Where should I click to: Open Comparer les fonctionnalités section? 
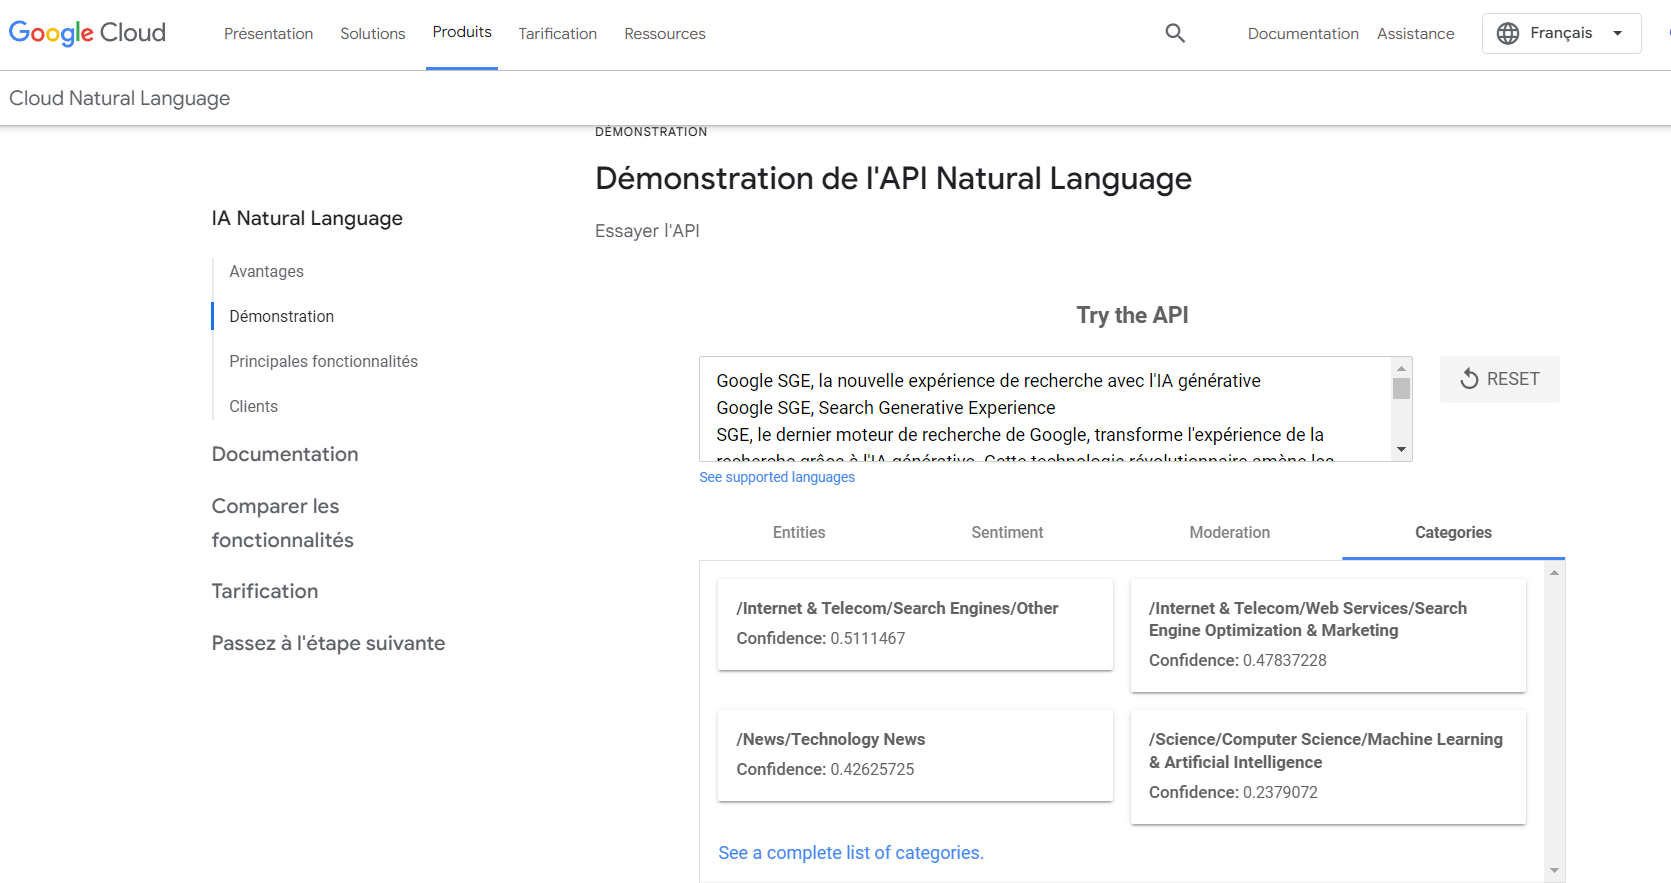point(283,523)
